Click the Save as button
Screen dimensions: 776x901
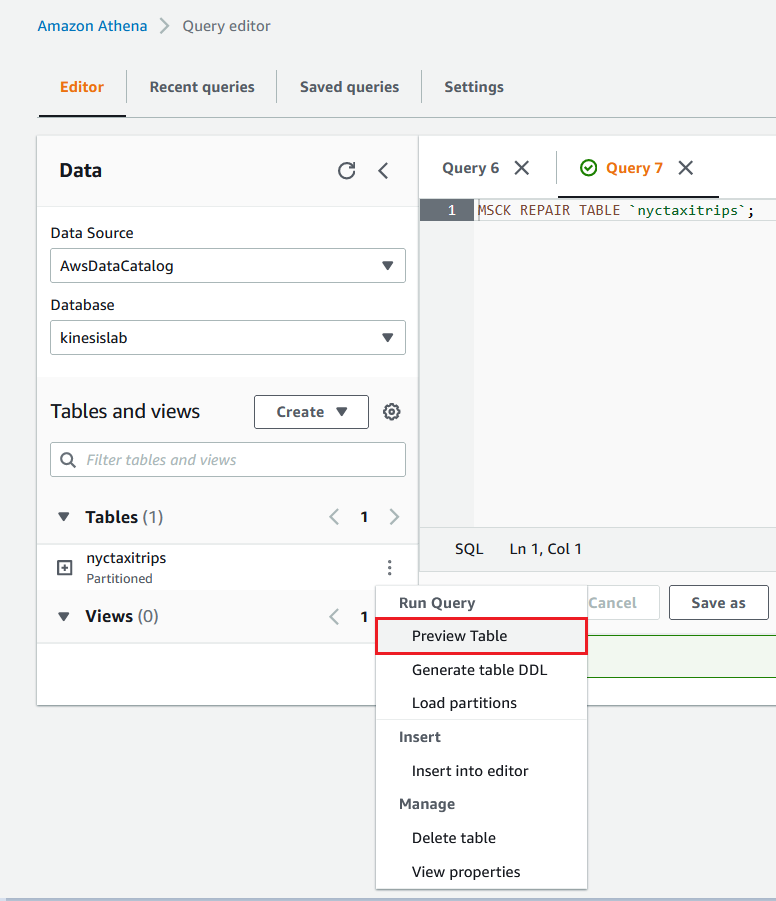[x=718, y=603]
